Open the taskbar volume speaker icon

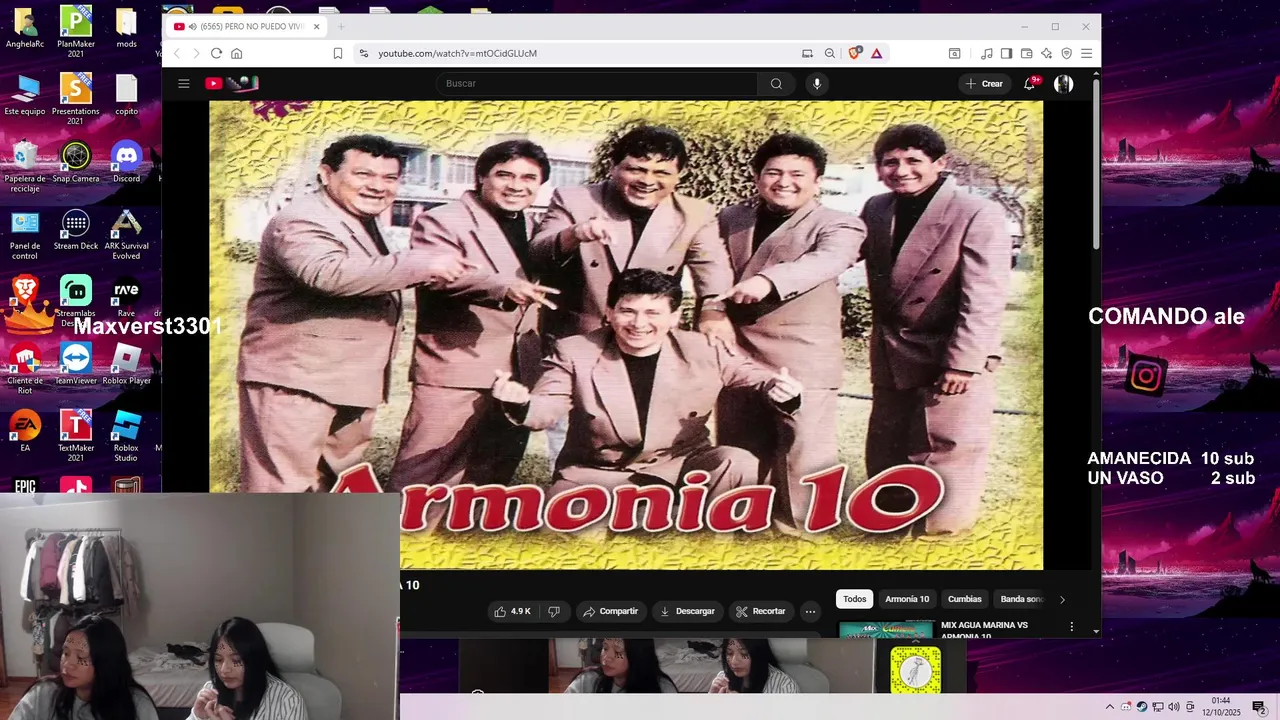point(1174,707)
